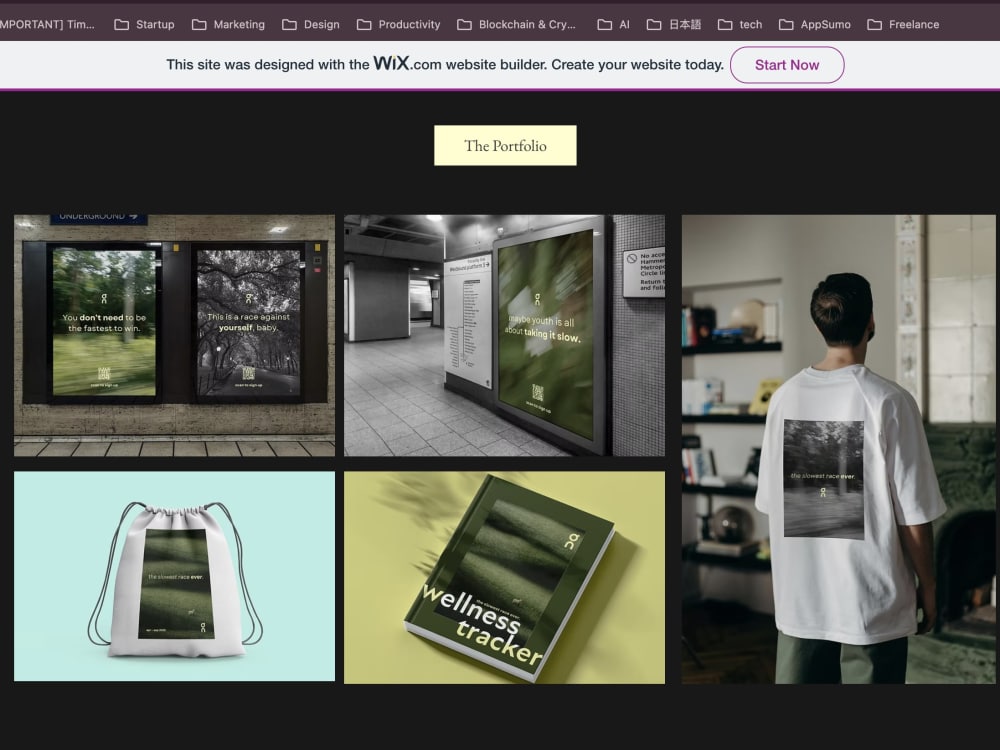Open the tech bookmarks folder

740,24
